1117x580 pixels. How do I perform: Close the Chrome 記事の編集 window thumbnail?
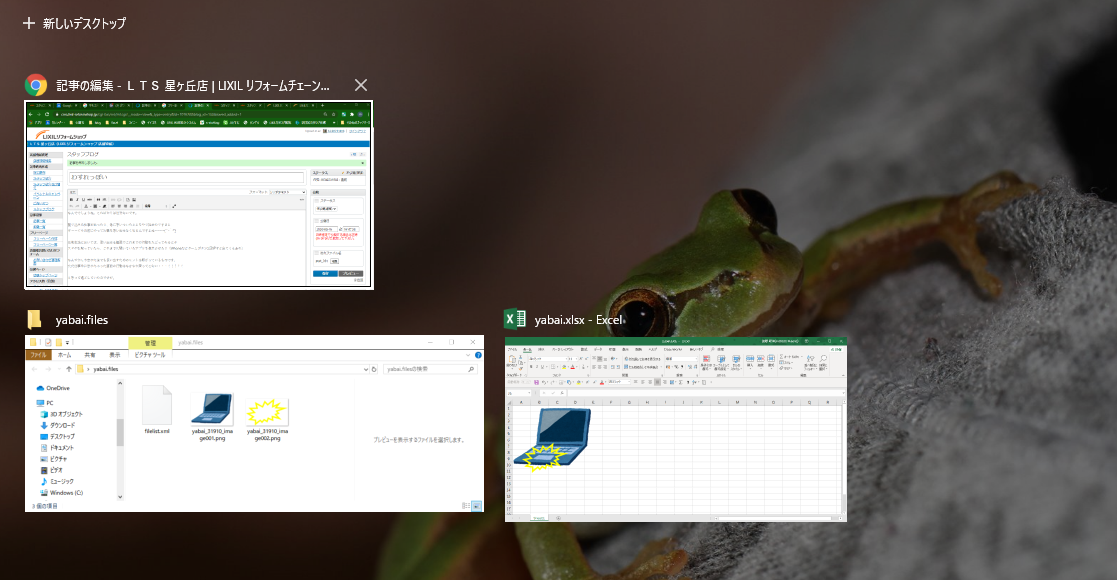(361, 85)
